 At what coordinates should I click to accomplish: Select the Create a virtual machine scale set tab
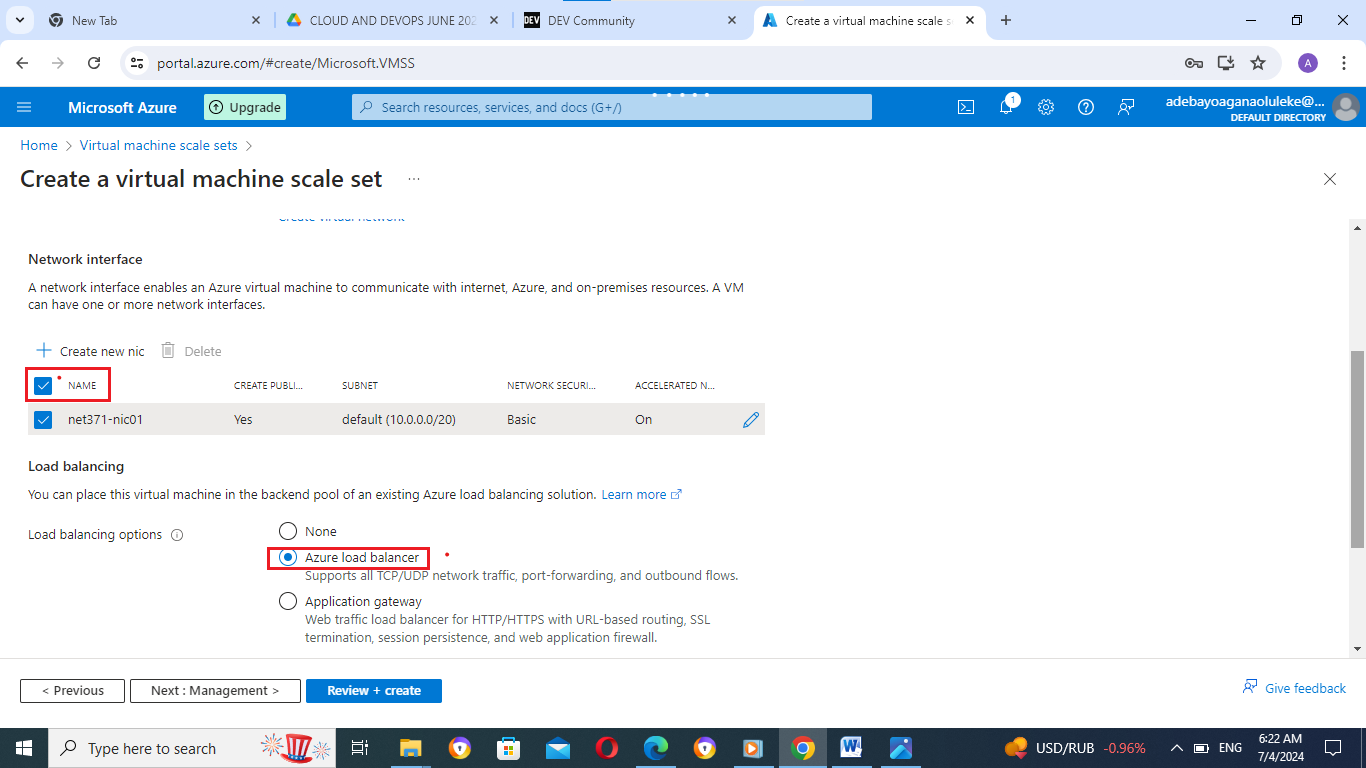868,20
